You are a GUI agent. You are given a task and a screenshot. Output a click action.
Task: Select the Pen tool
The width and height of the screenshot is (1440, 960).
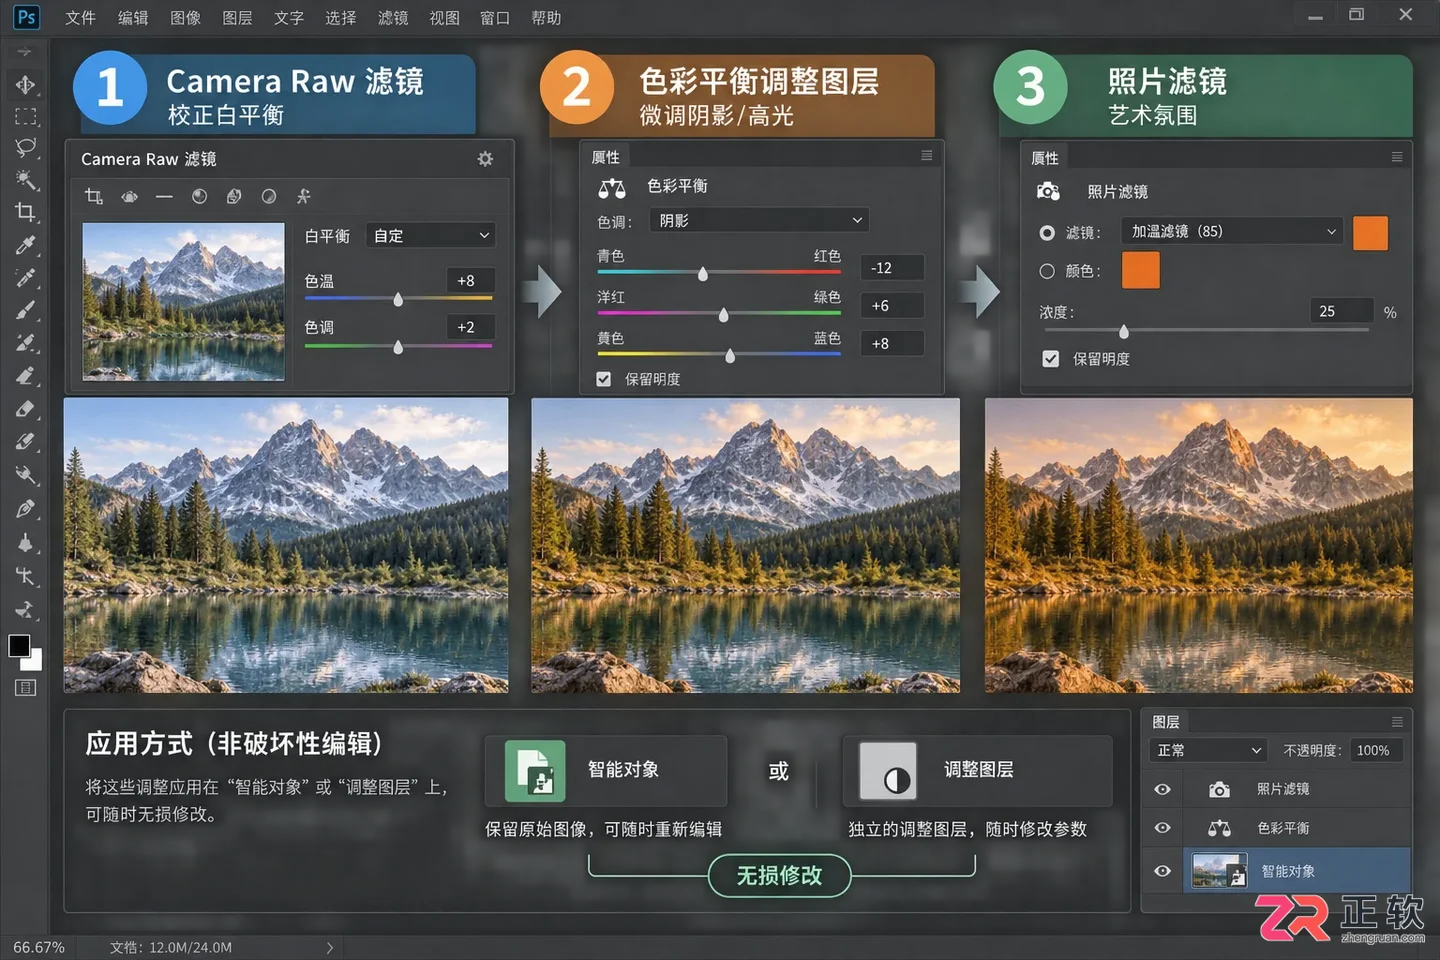[26, 509]
